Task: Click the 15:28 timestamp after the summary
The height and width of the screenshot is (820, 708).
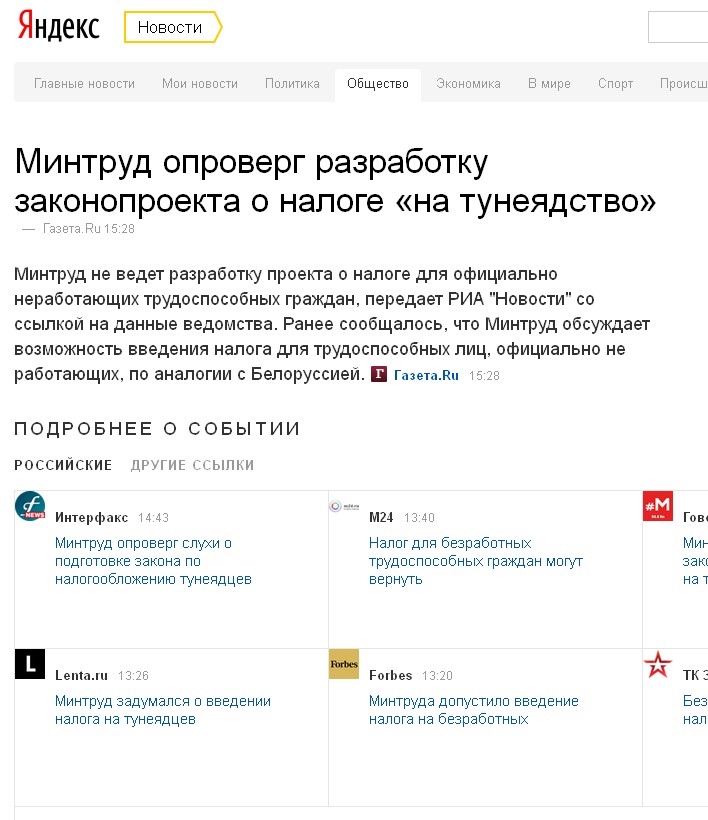Action: click(484, 375)
